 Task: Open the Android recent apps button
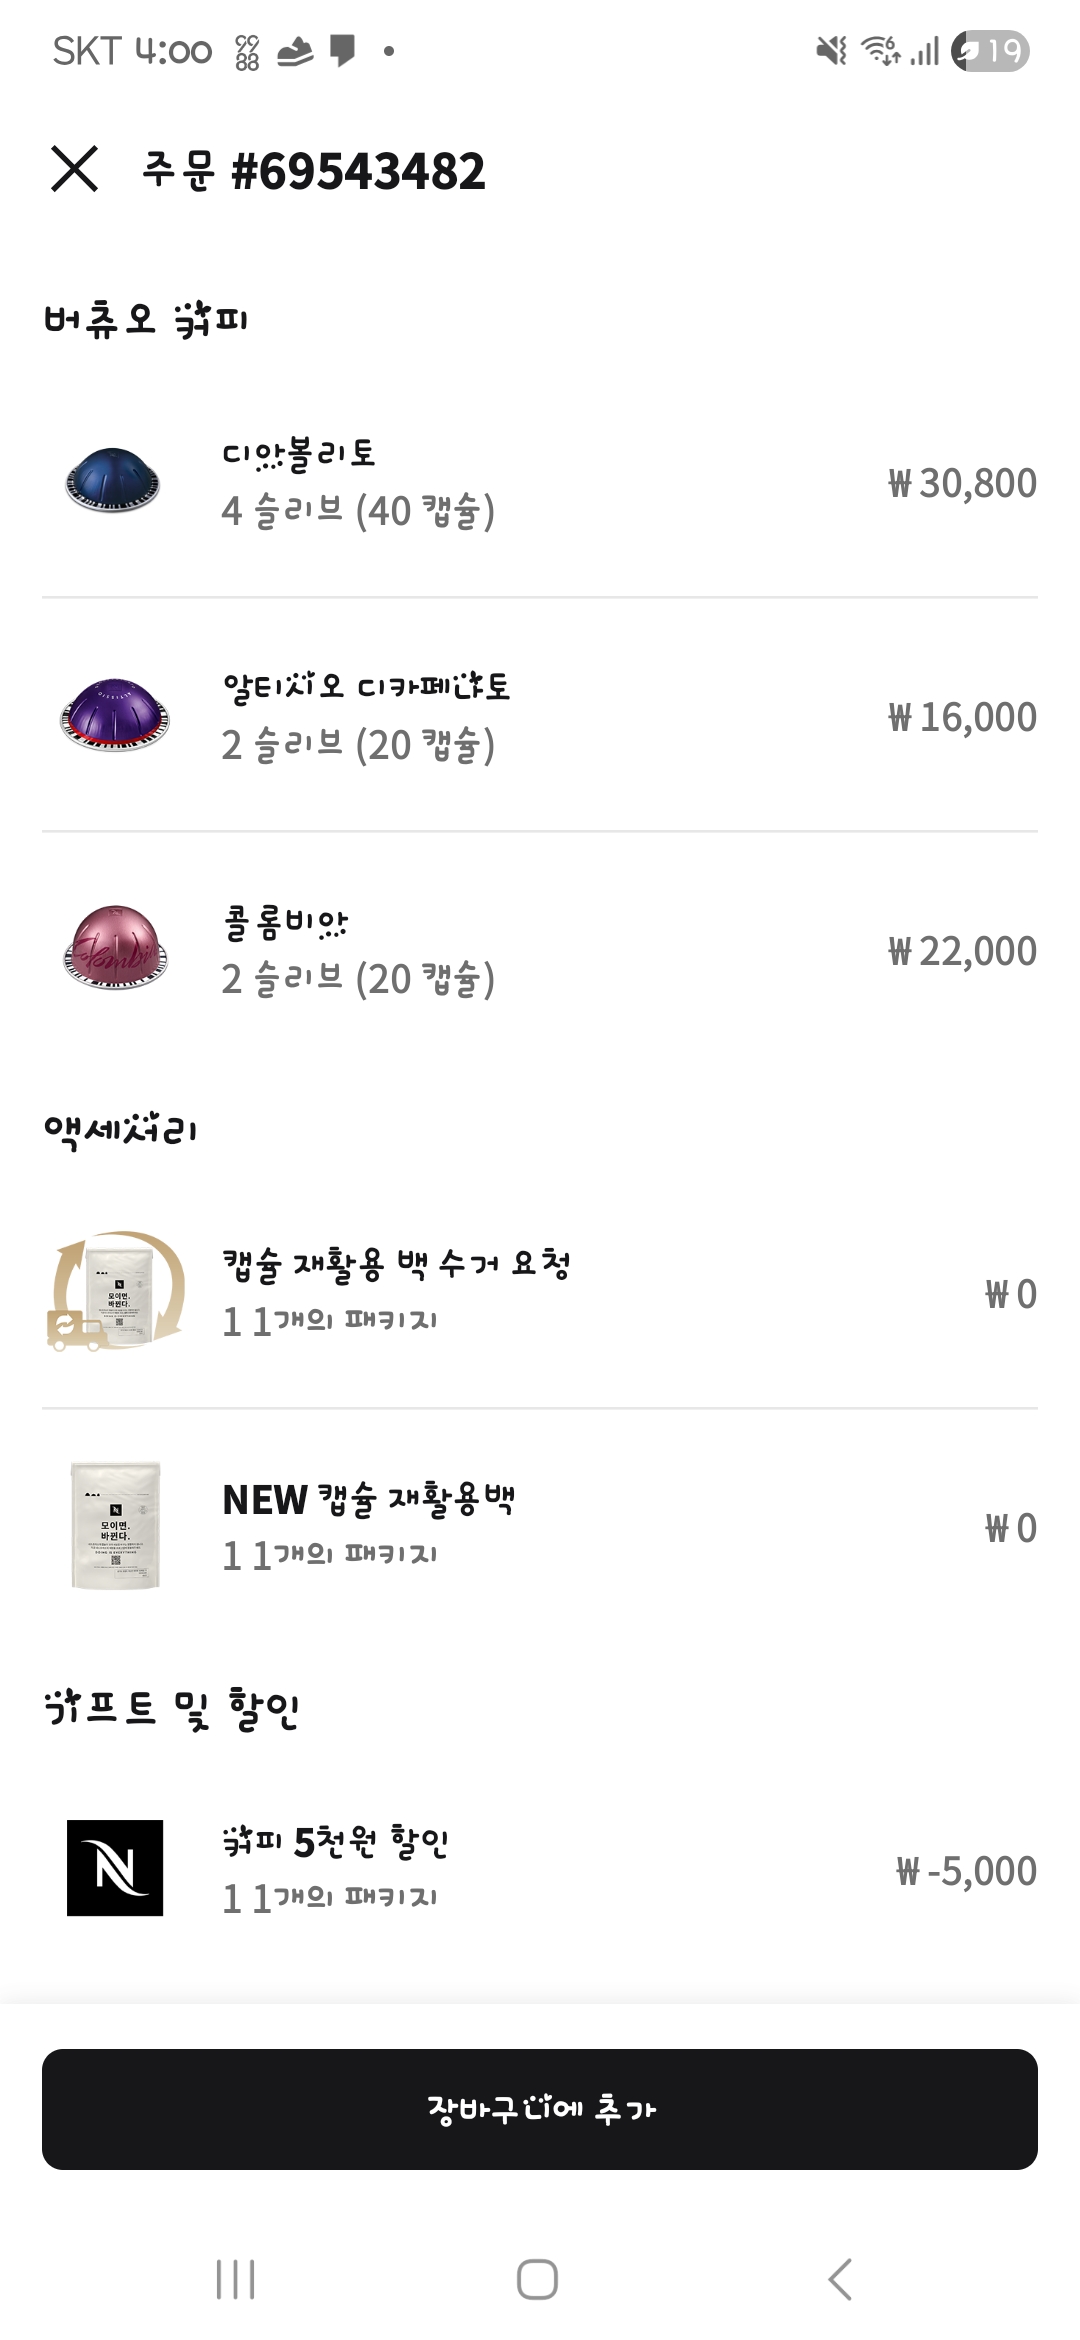click(x=236, y=2280)
